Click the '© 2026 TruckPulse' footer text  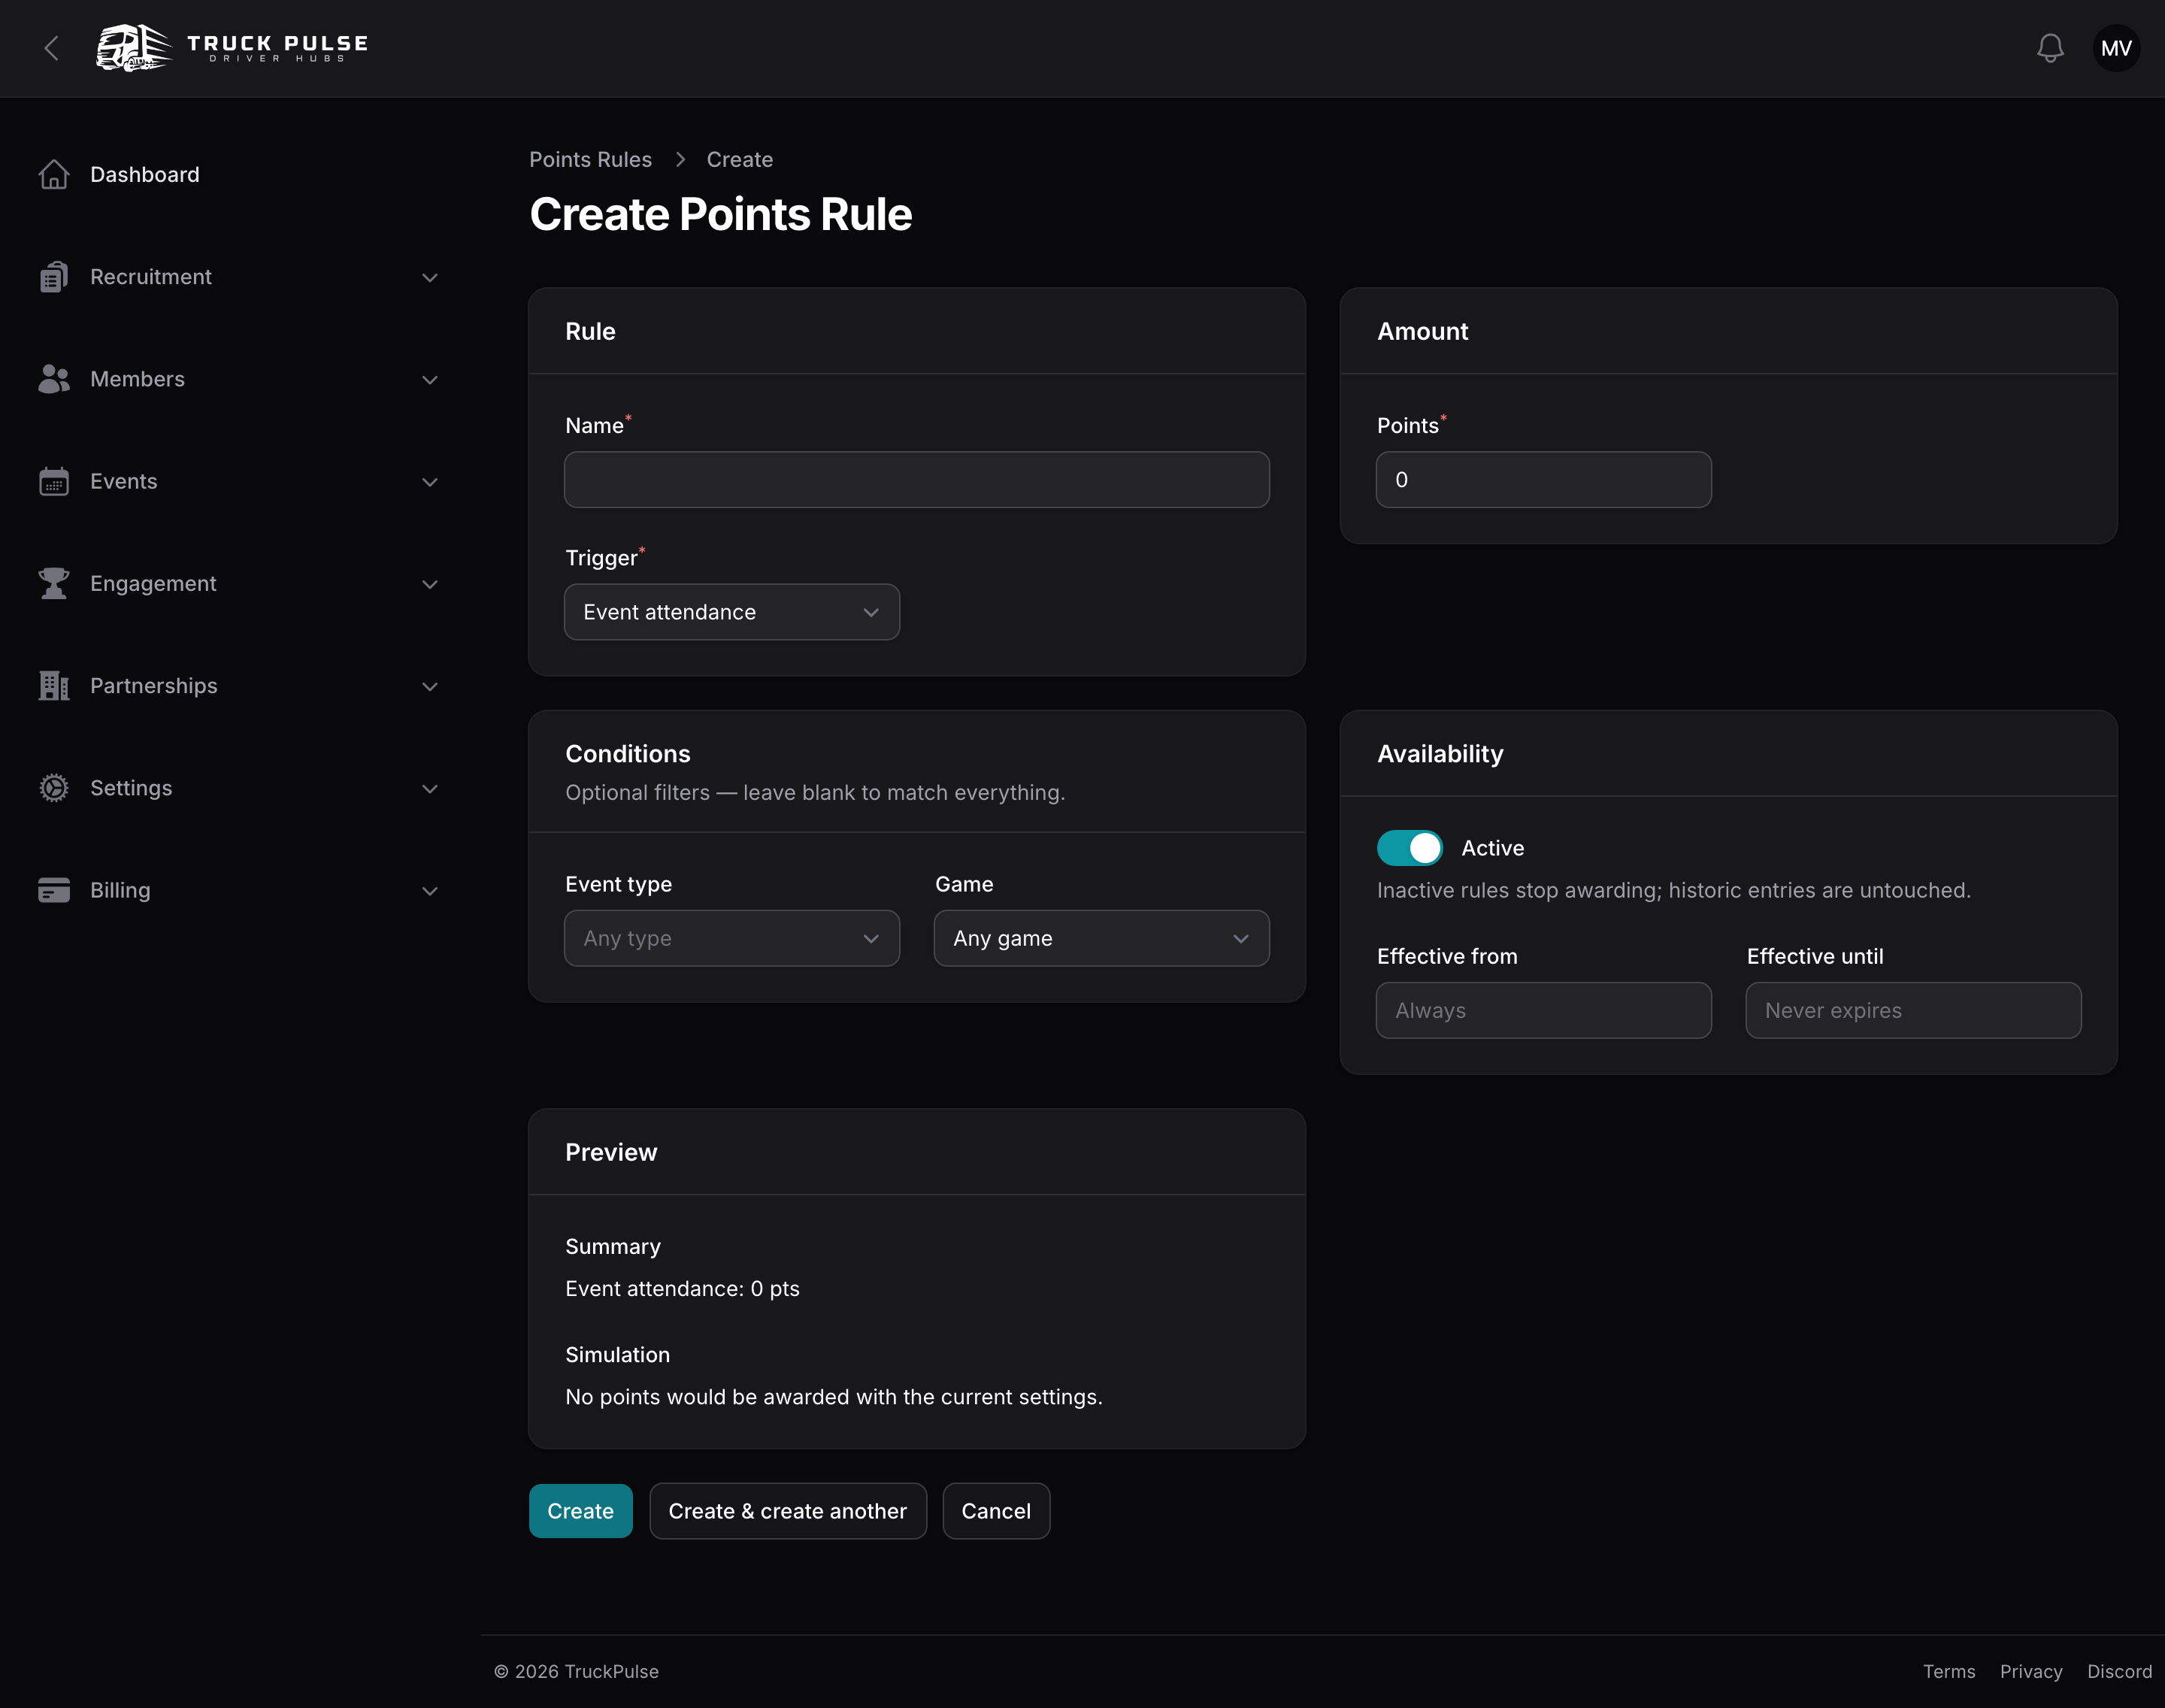pyautogui.click(x=576, y=1671)
